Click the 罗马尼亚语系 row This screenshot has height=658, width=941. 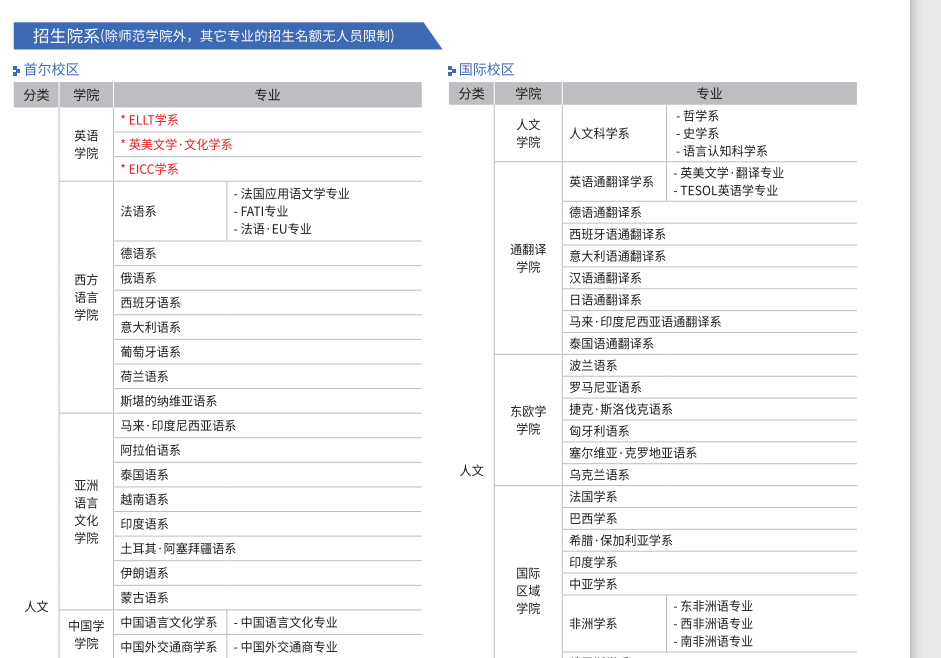[710, 388]
